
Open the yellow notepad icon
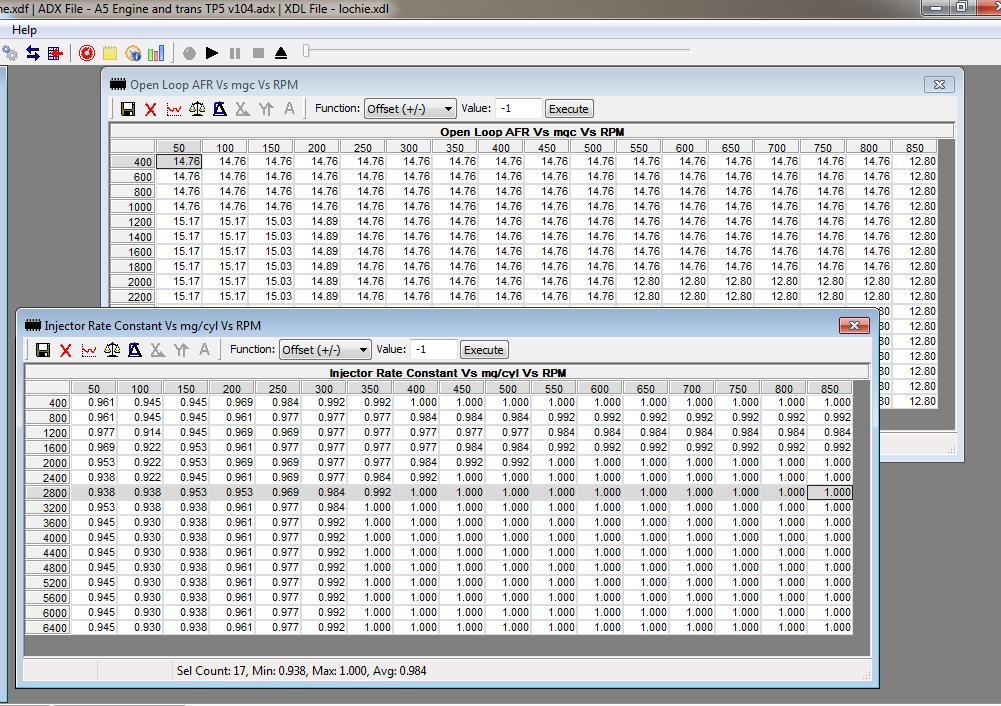point(110,53)
